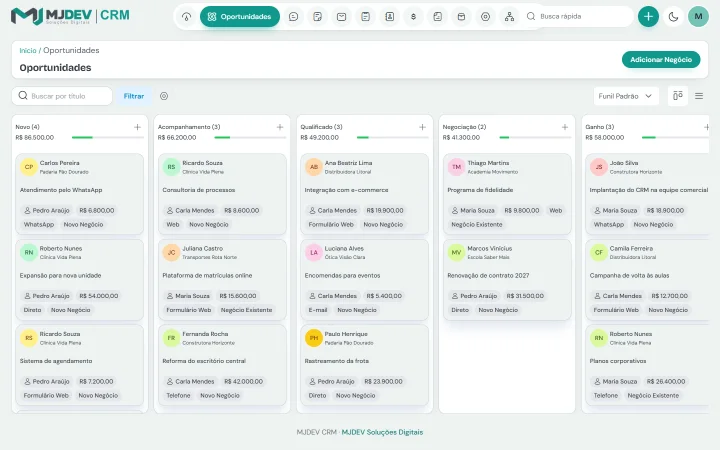
Task: Open the notepad list icon in navbar
Action: tap(366, 17)
